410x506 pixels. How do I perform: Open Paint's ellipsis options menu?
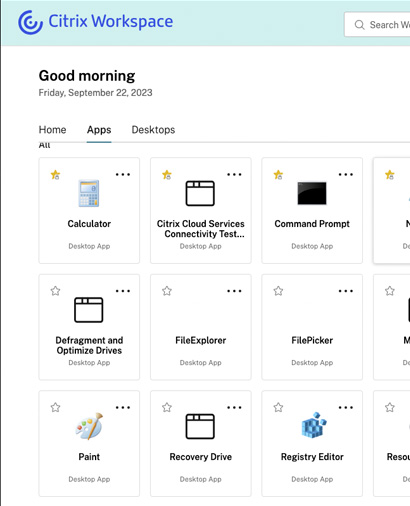tap(123, 407)
